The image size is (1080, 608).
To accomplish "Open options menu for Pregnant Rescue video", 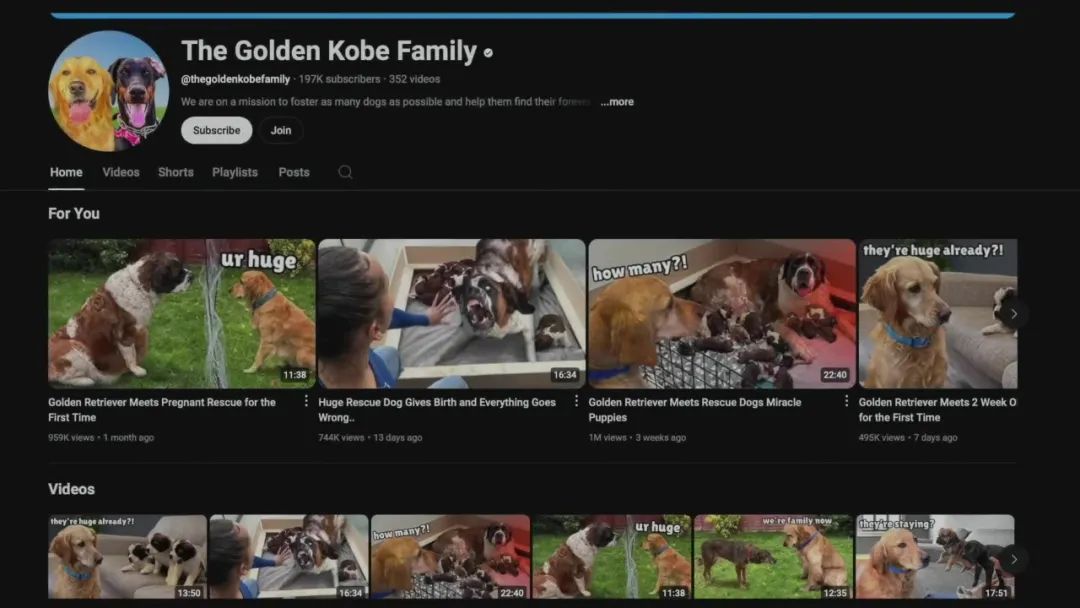I will pyautogui.click(x=306, y=401).
